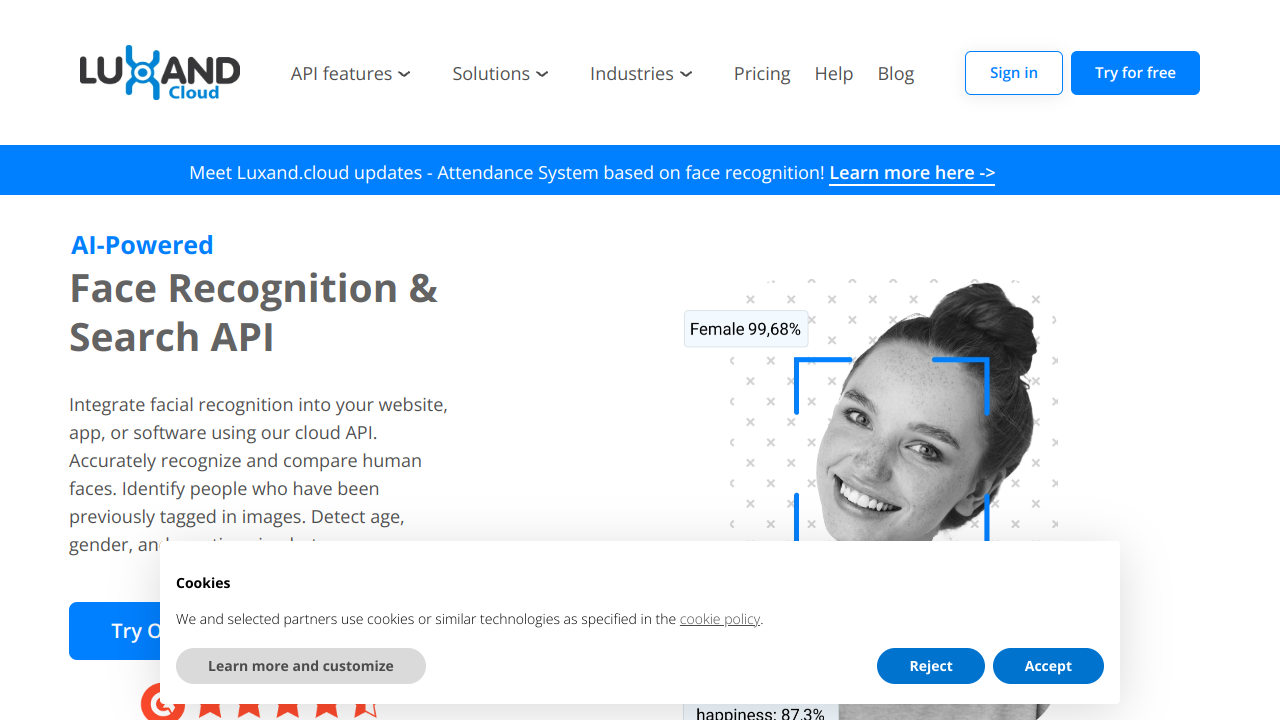The image size is (1280, 720).
Task: Expand the Industries dropdown
Action: (641, 74)
